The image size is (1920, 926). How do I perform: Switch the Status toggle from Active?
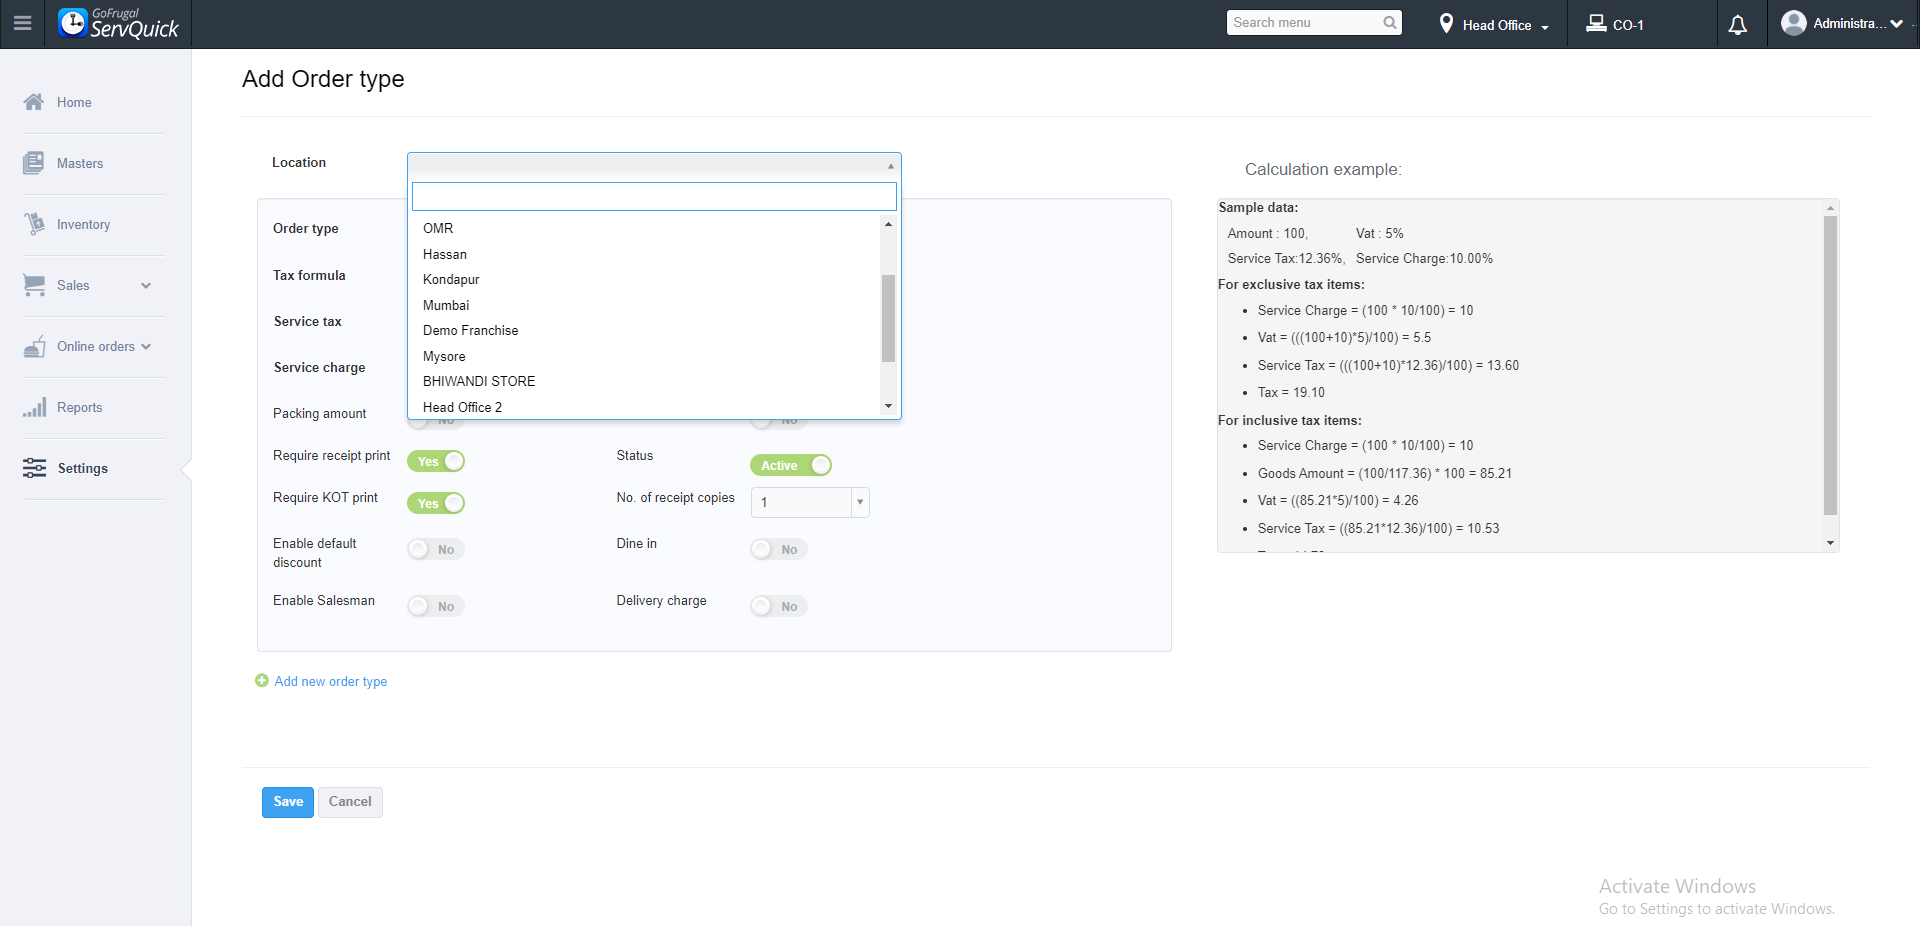tap(790, 465)
